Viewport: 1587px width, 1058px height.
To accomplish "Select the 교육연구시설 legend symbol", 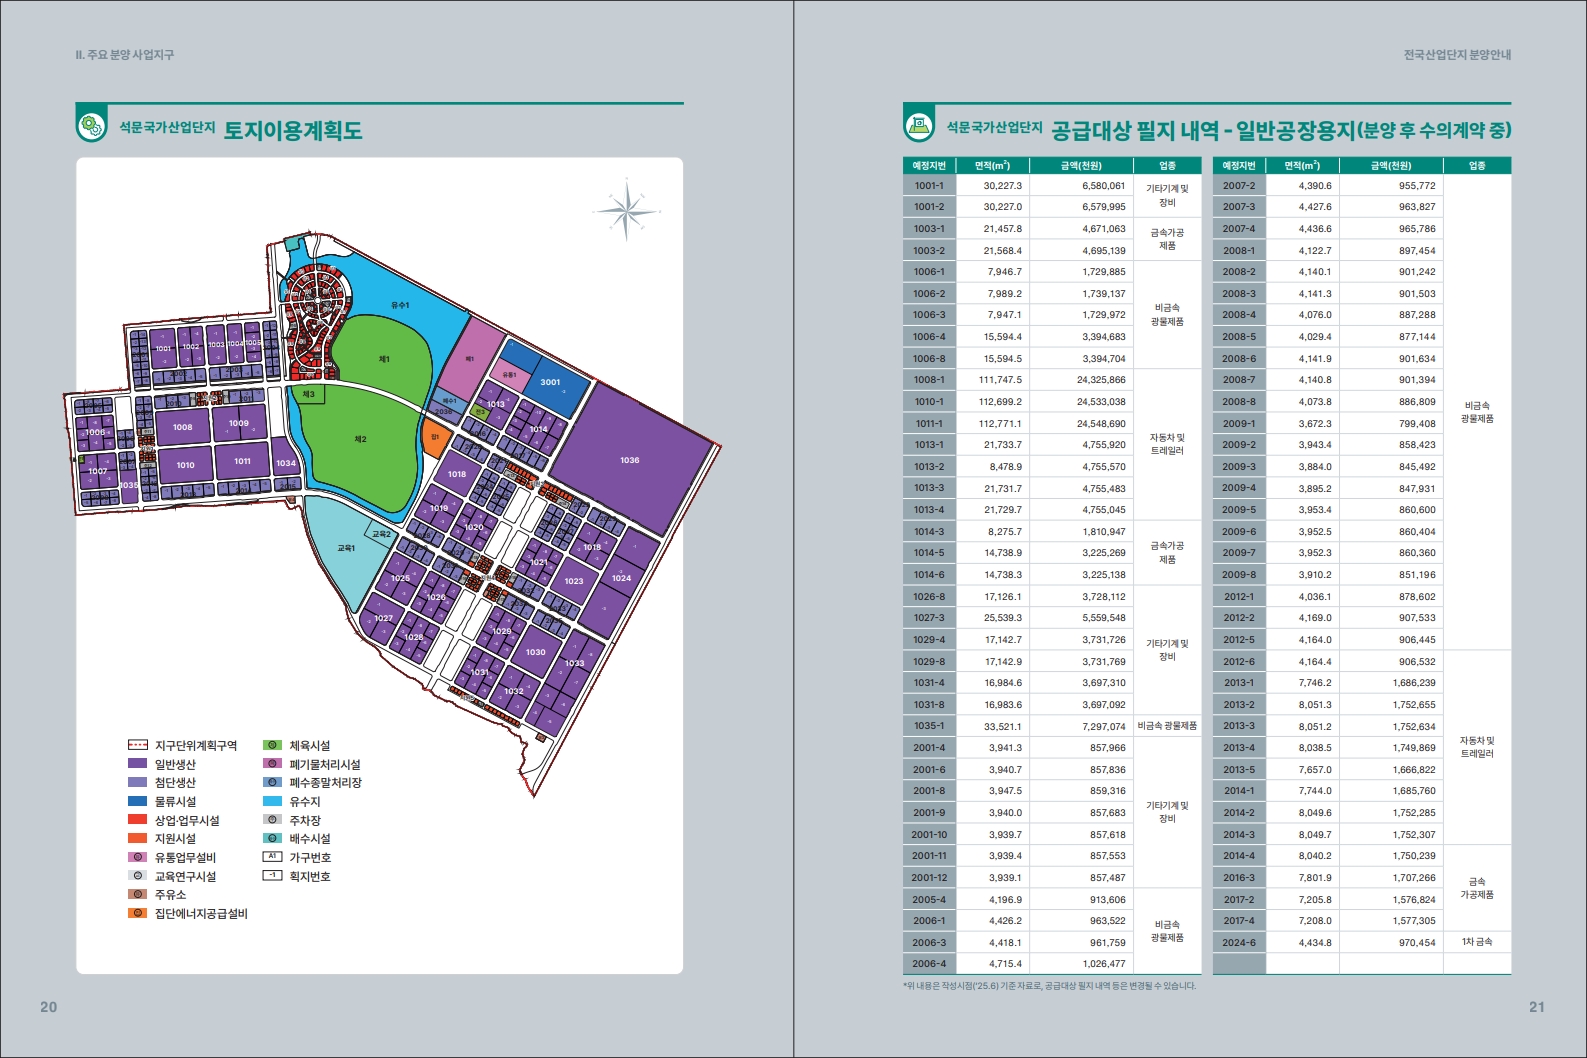I will point(138,876).
